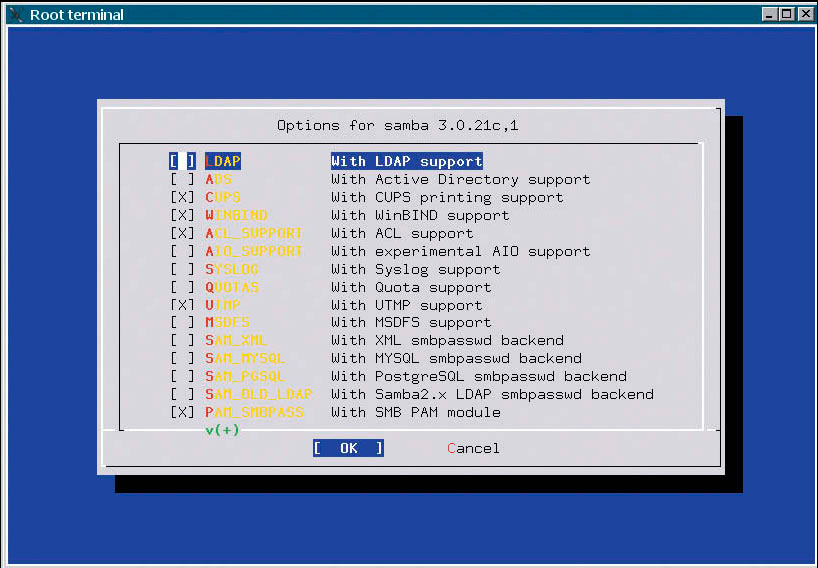Select 'With UTMP support' text
Viewport: 818px width, 568px height.
tap(407, 305)
